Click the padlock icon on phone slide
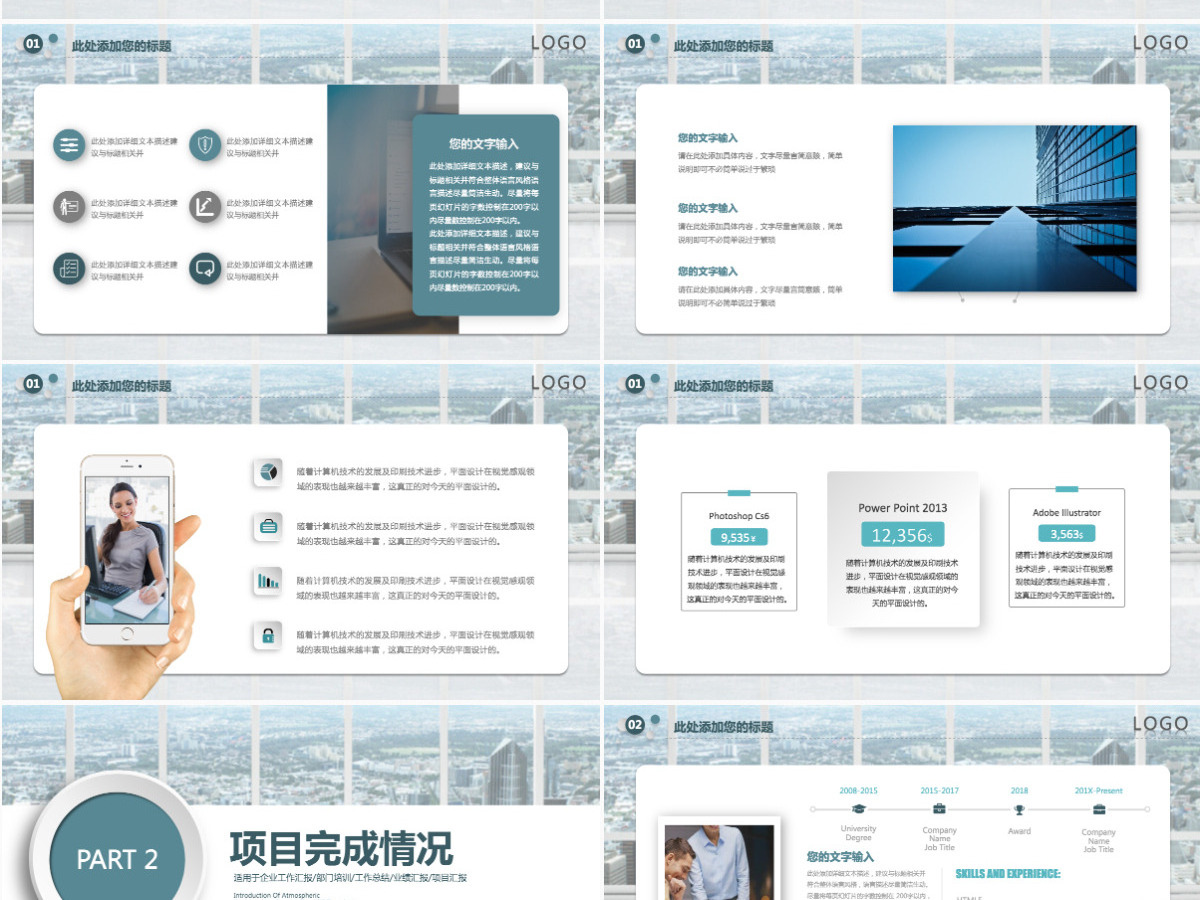The height and width of the screenshot is (900, 1200). tap(268, 635)
